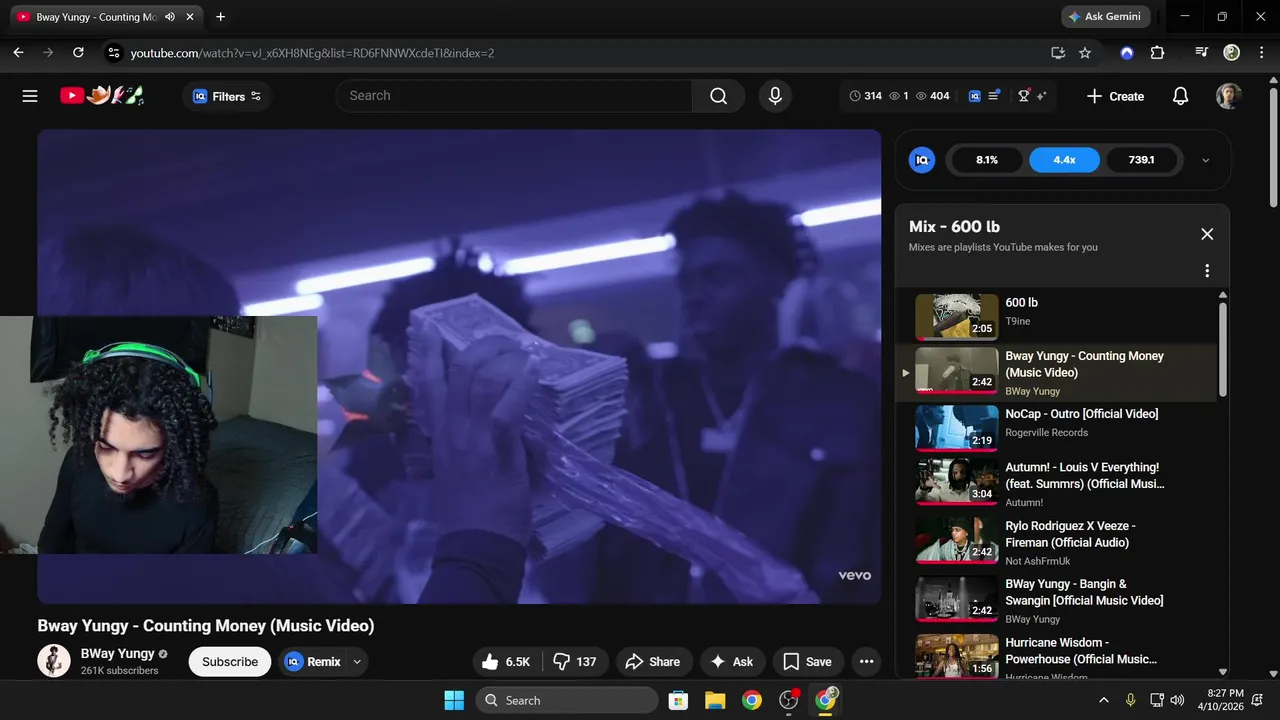Viewport: 1280px width, 720px height.
Task: Select the 739.1 vidIQ metric pill
Action: (x=1141, y=160)
